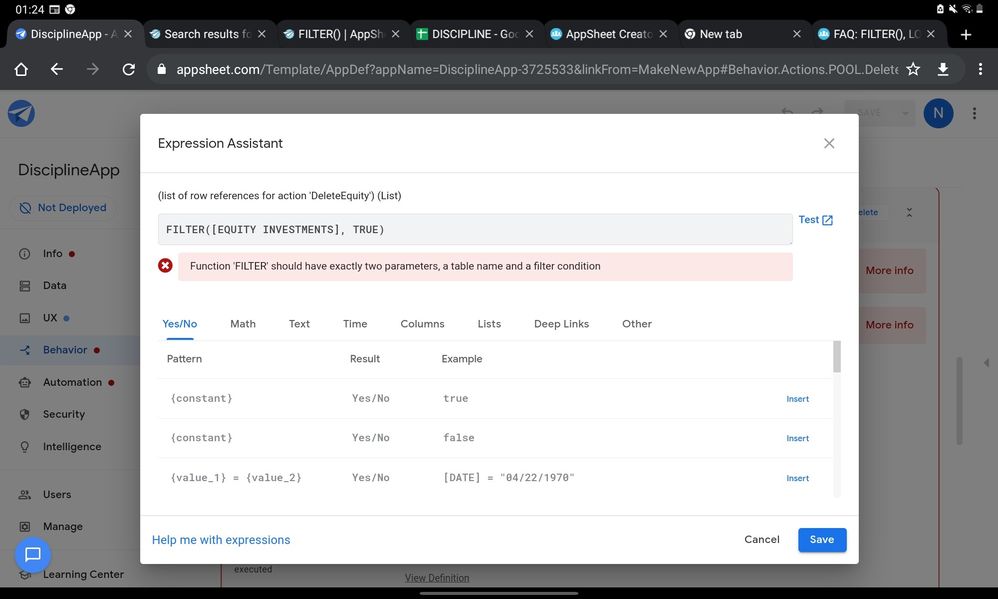Switch to the Text tab
This screenshot has height=599, width=998.
click(x=299, y=323)
